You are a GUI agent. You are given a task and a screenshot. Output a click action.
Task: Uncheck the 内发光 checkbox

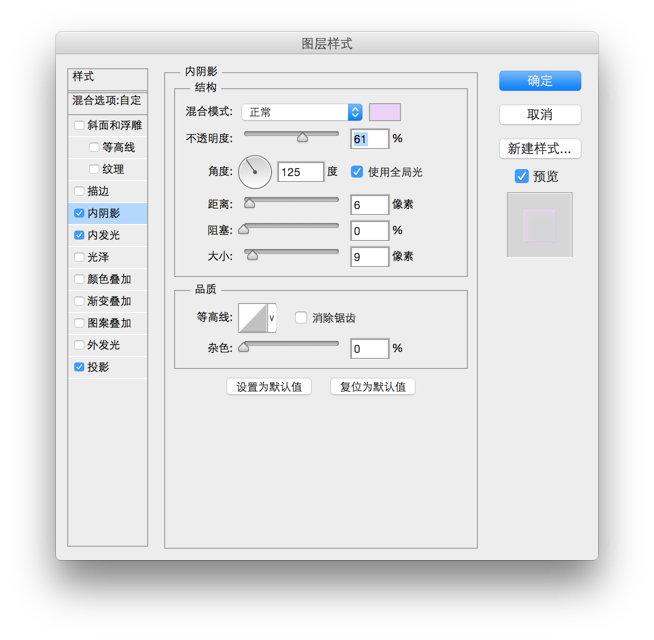point(79,235)
